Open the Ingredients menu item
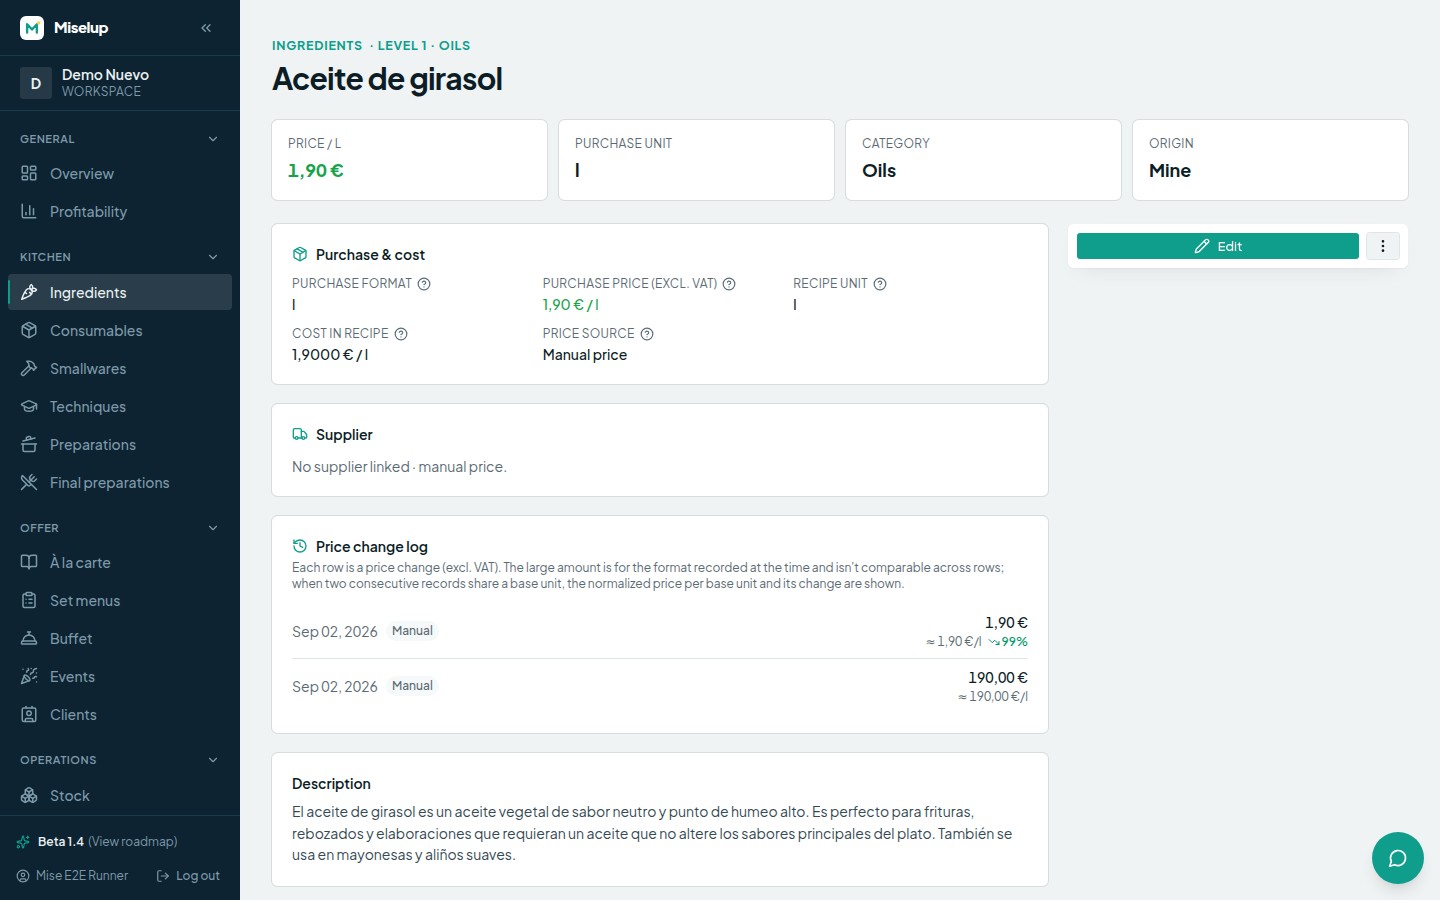The height and width of the screenshot is (900, 1440). (x=120, y=292)
